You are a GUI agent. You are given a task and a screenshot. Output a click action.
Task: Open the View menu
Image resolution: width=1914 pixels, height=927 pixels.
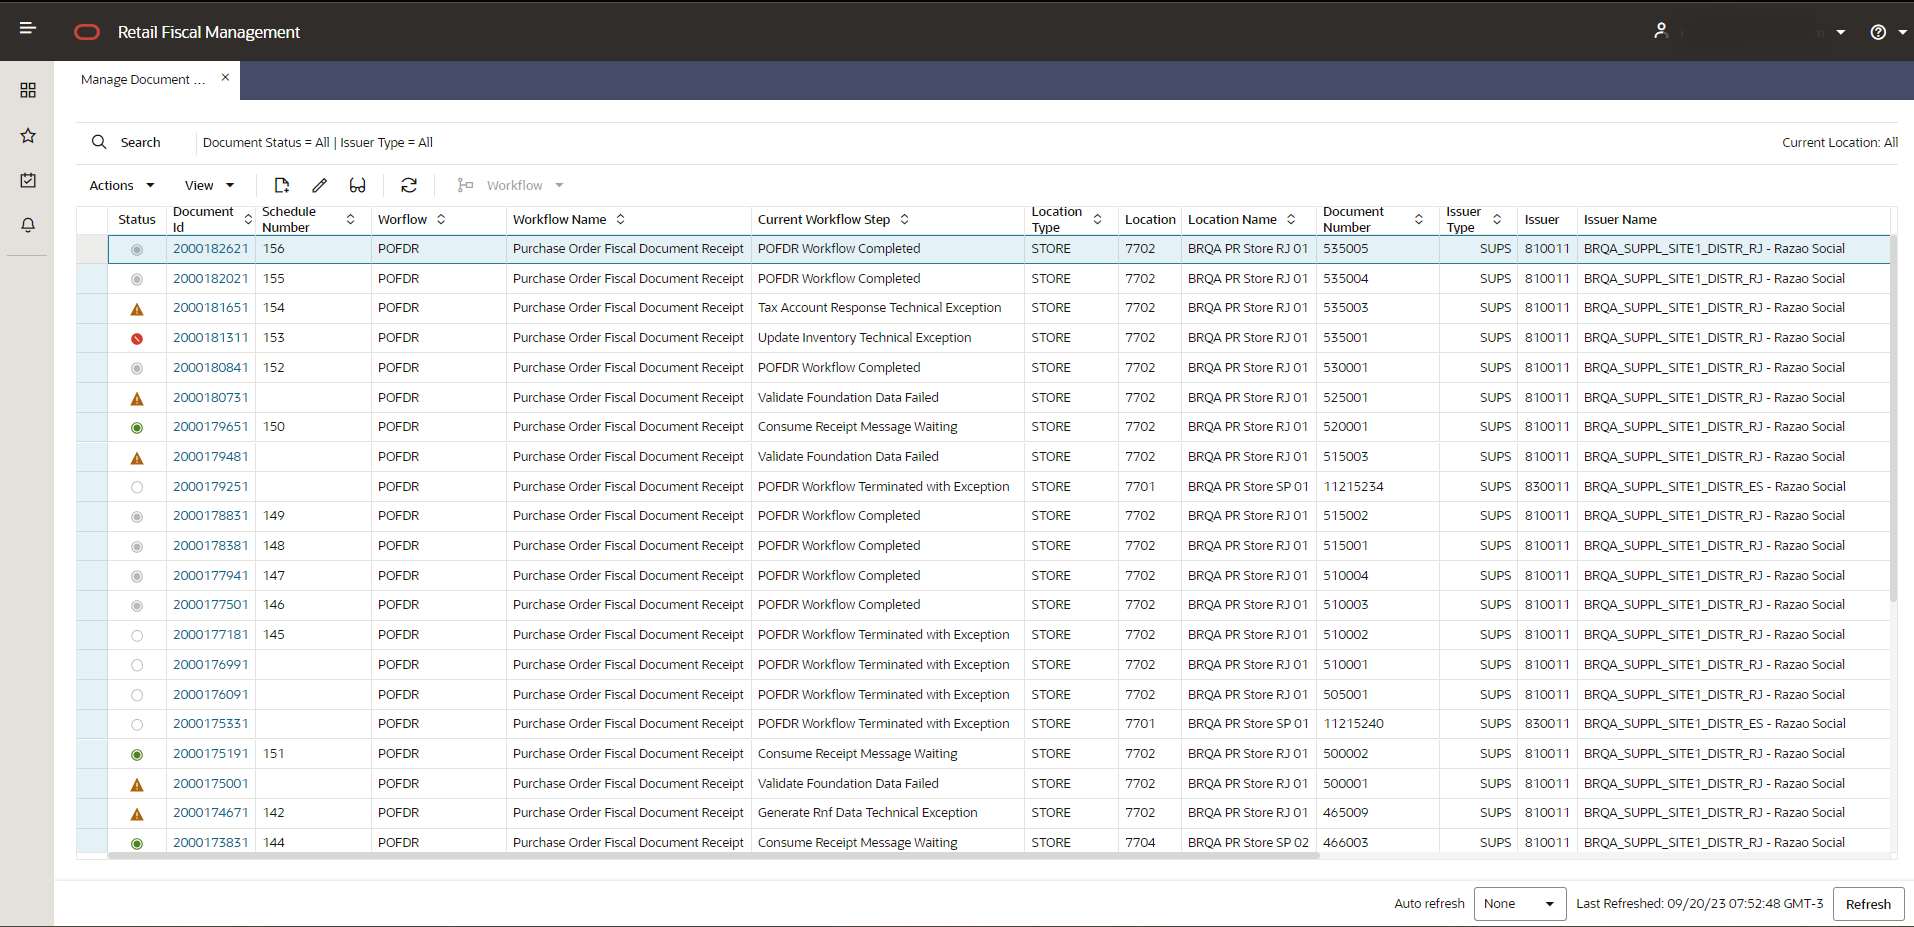[208, 185]
